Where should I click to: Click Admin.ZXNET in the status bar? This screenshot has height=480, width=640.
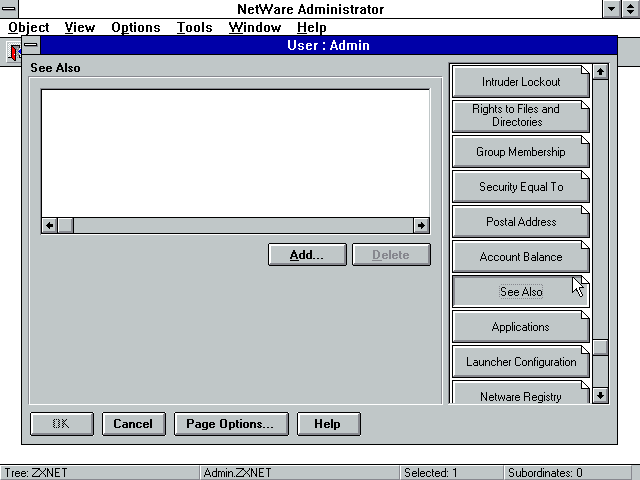[300, 473]
